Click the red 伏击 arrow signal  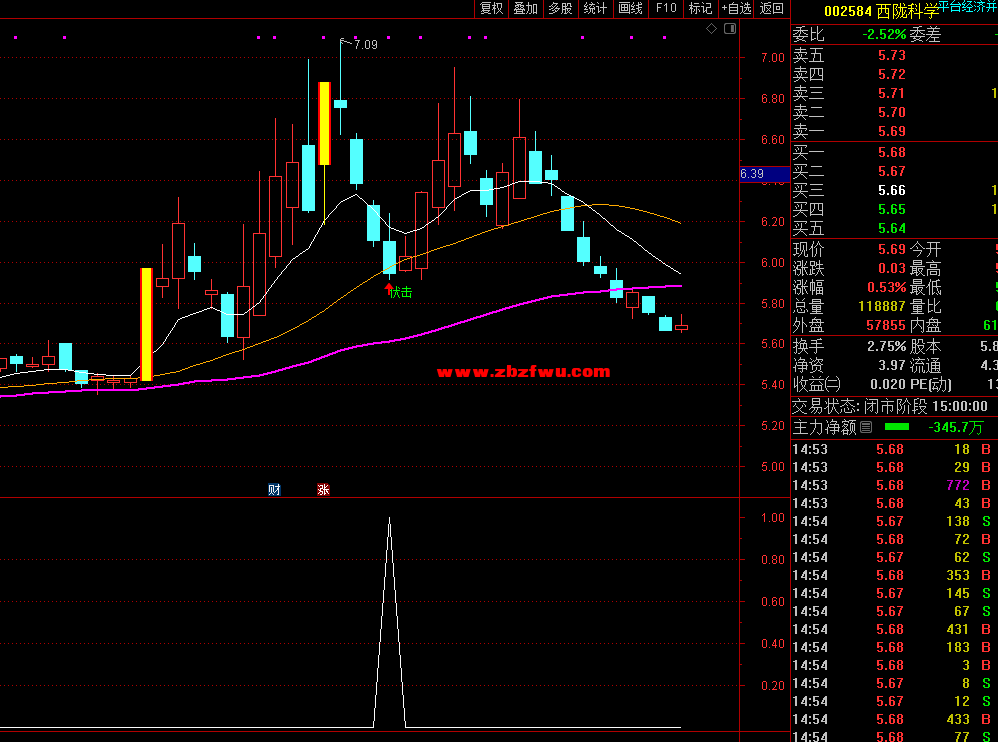pos(389,291)
